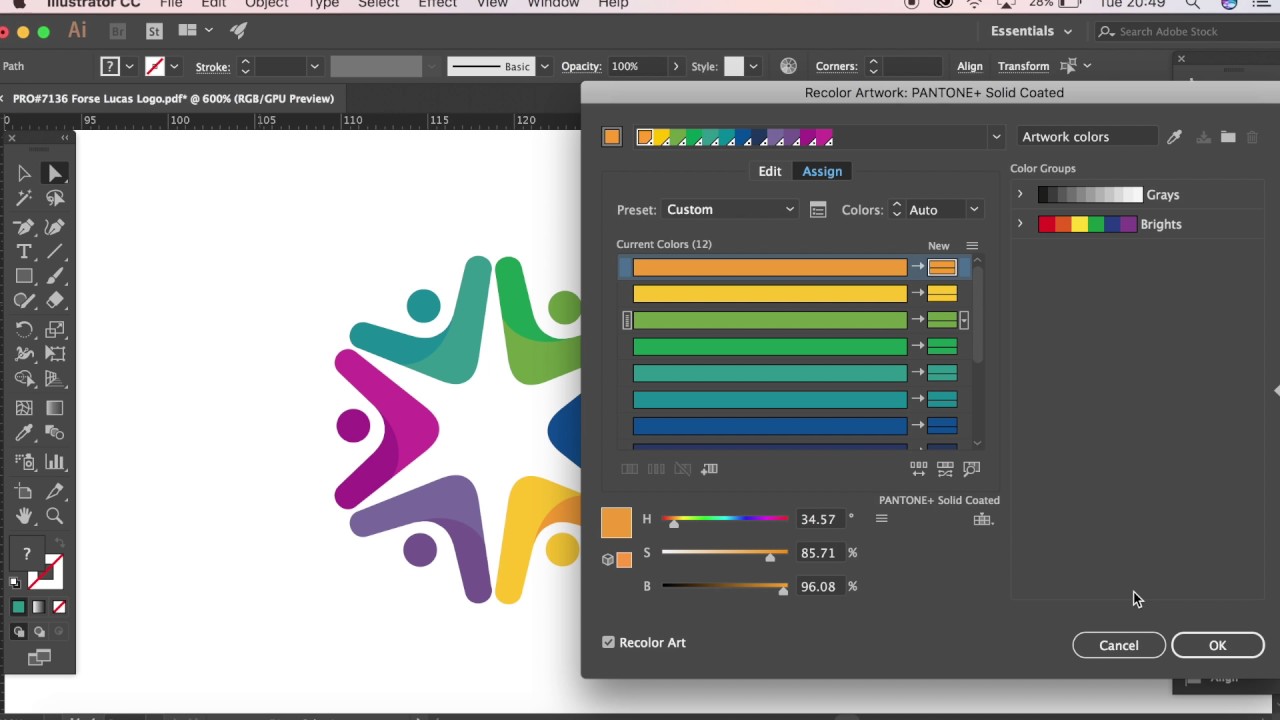Click find color in artwork magnifier icon
Screen dimensions: 1280x720
[971, 468]
